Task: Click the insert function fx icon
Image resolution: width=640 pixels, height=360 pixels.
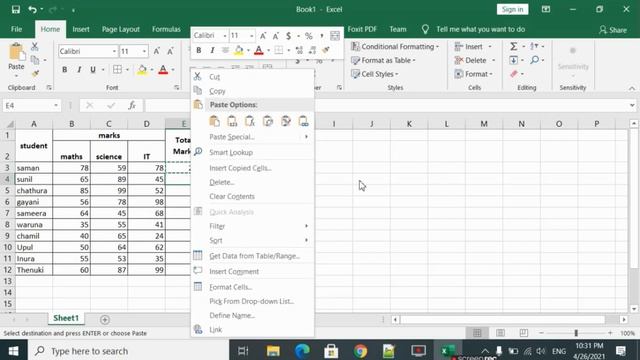Action: (132, 106)
